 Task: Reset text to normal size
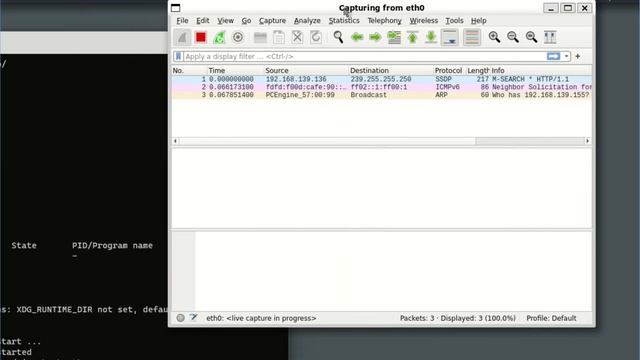(531, 37)
